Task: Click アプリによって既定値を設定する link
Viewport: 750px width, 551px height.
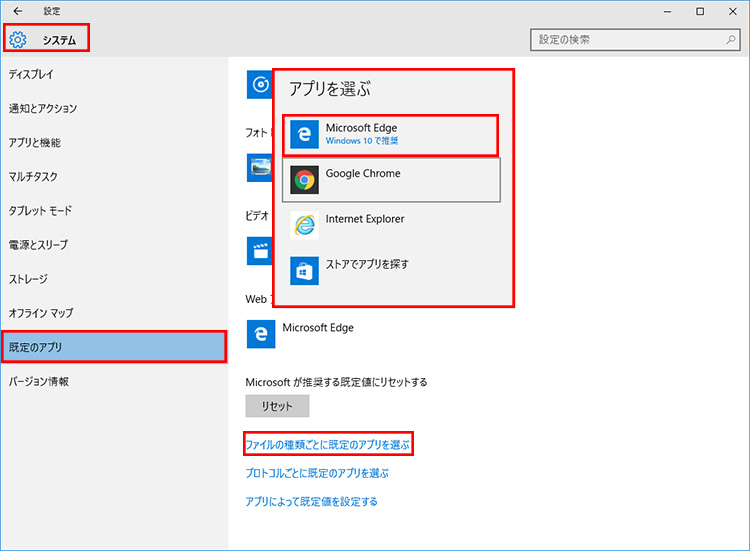Action: pyautogui.click(x=311, y=502)
